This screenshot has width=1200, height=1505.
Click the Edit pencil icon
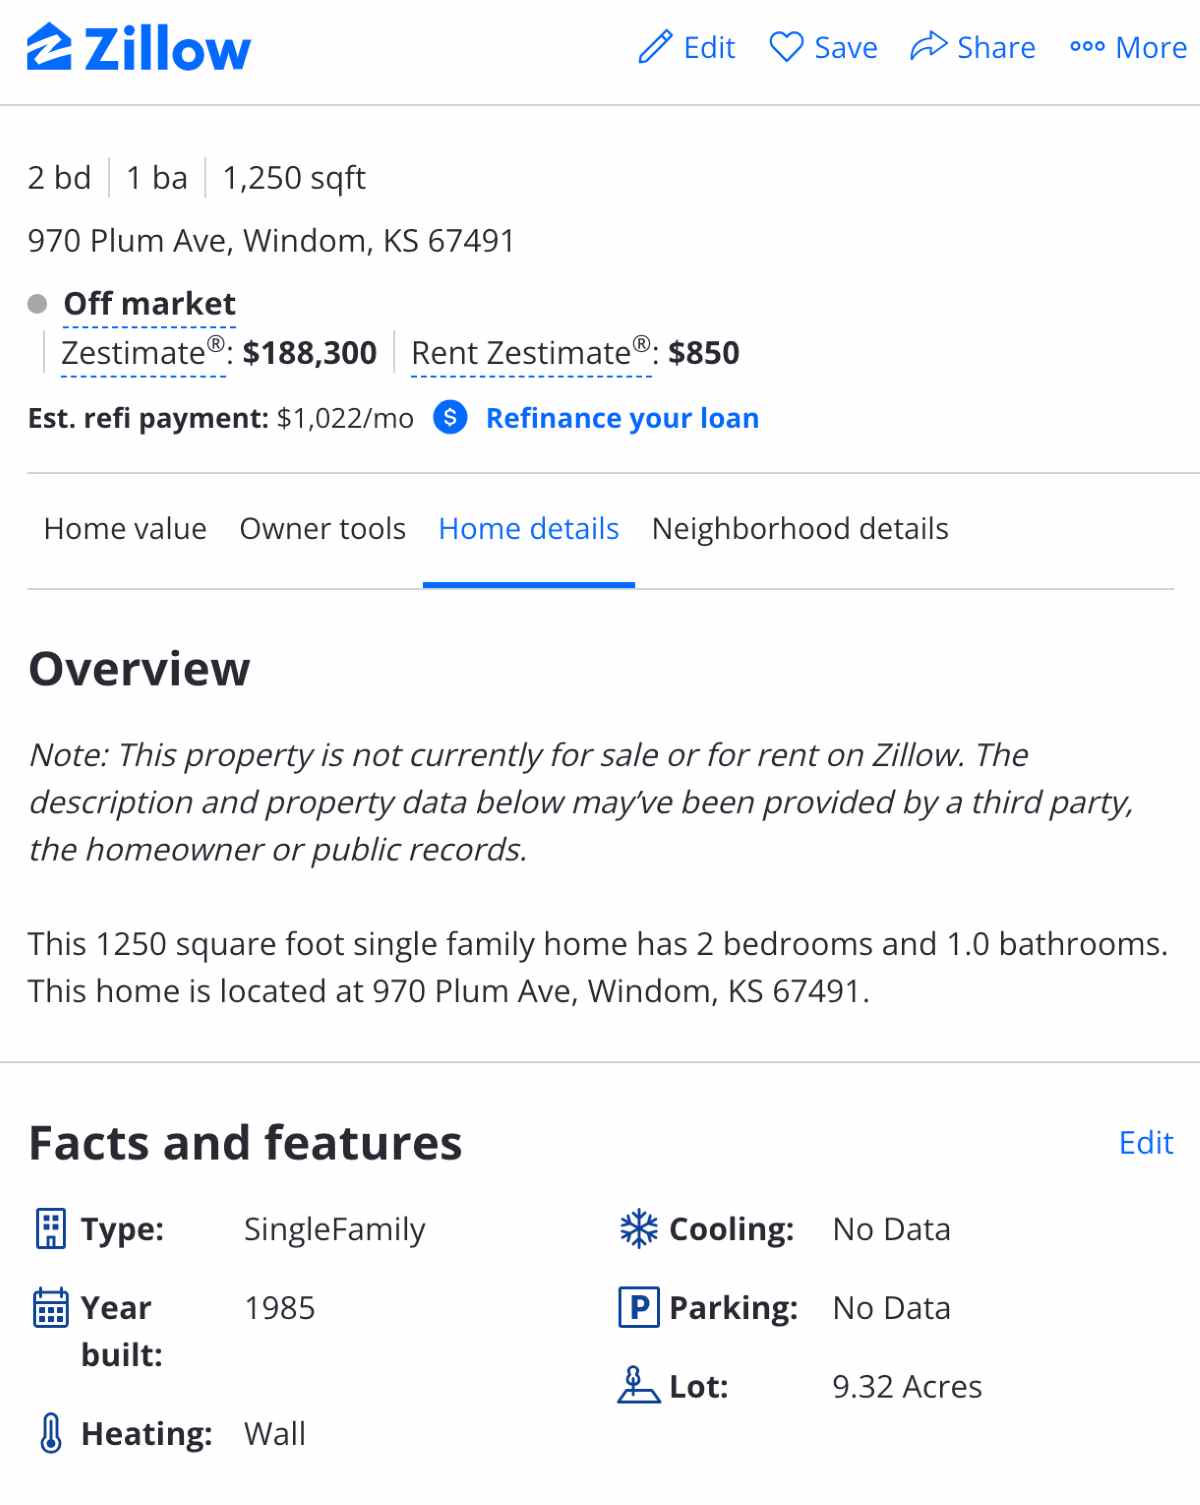pyautogui.click(x=656, y=47)
